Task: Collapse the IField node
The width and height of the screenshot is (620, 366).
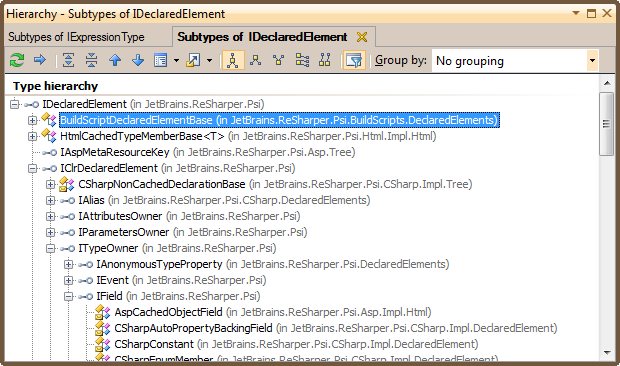Action: point(68,296)
